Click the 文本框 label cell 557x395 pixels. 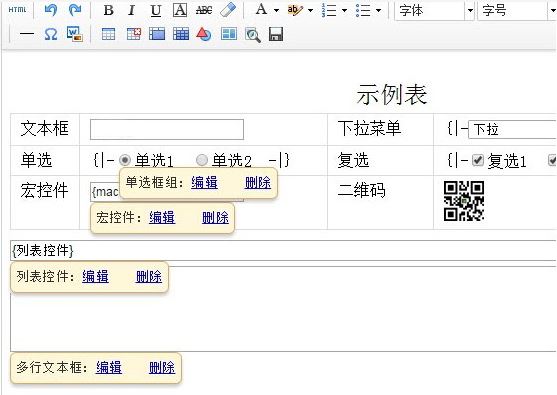click(x=45, y=129)
